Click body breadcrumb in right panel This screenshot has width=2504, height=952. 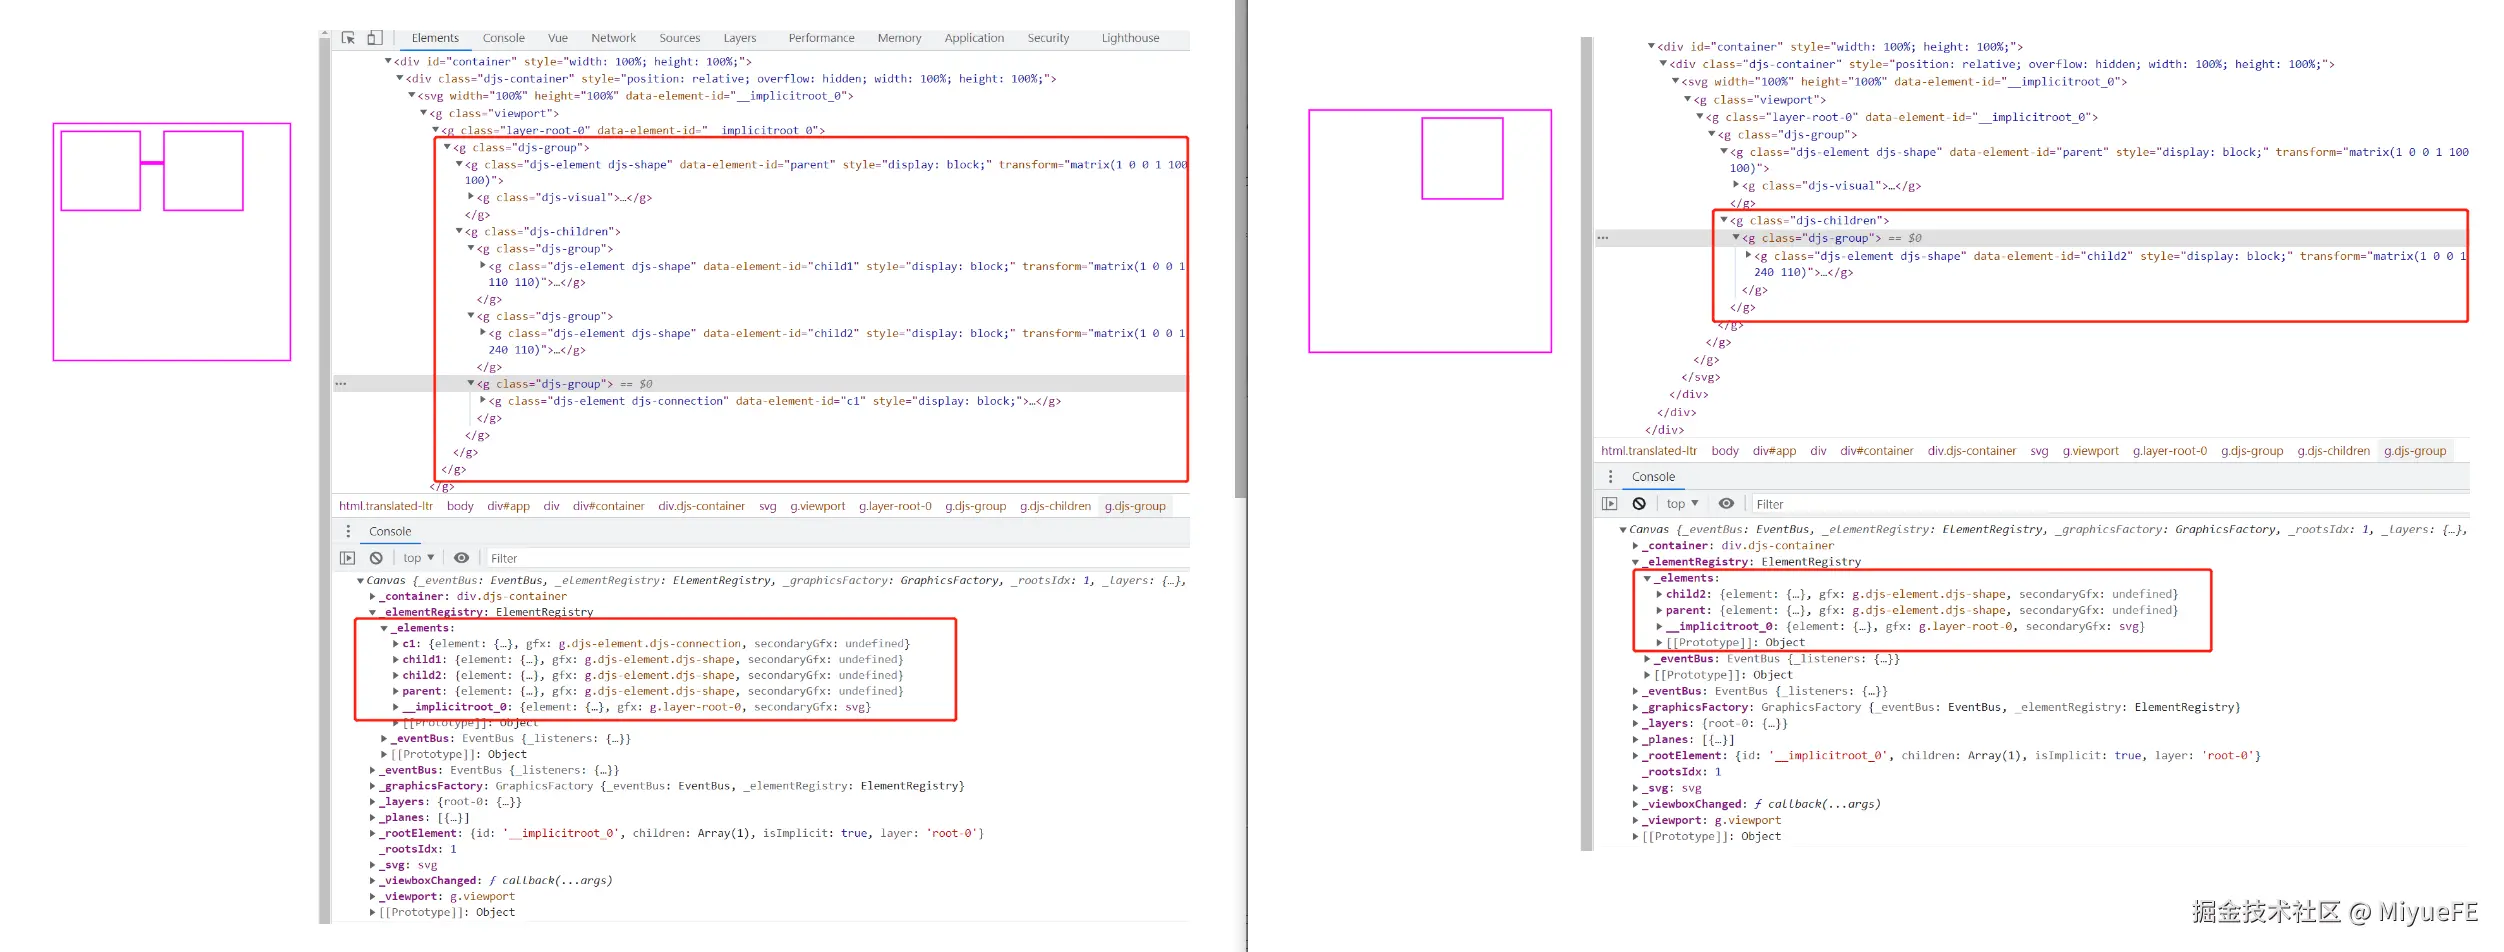pos(1725,451)
